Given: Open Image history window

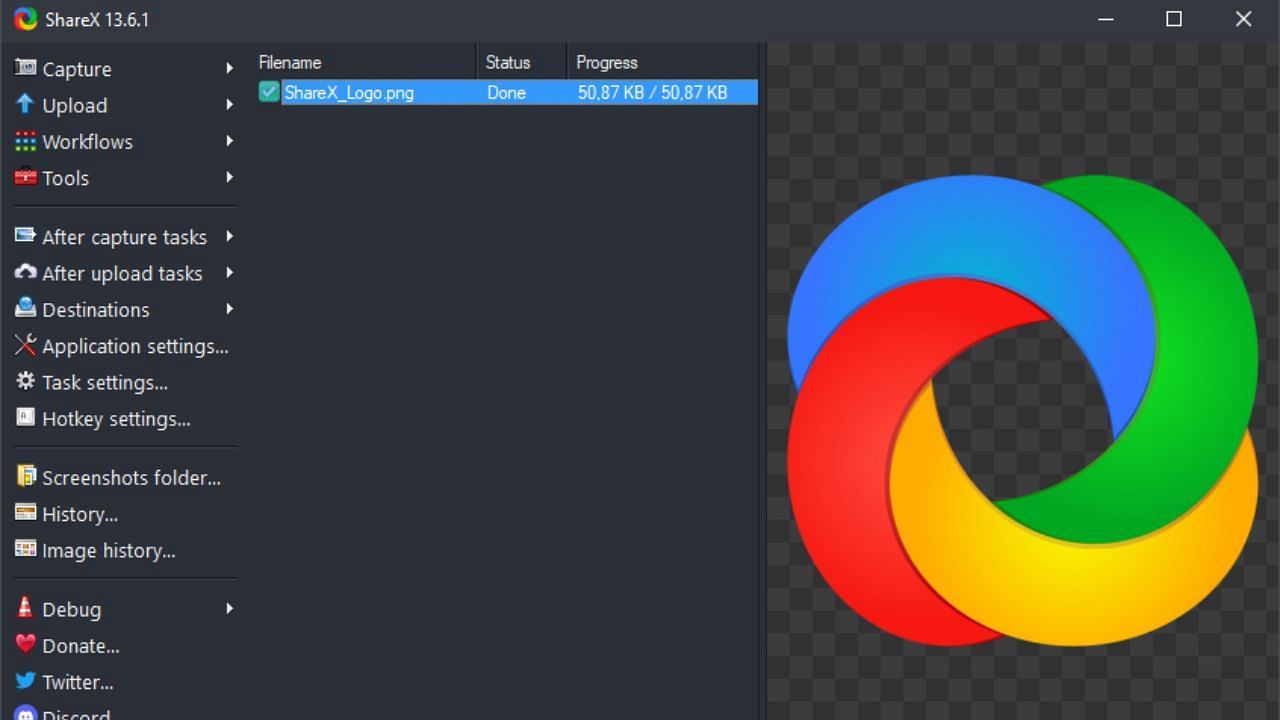Looking at the screenshot, I should 108,551.
